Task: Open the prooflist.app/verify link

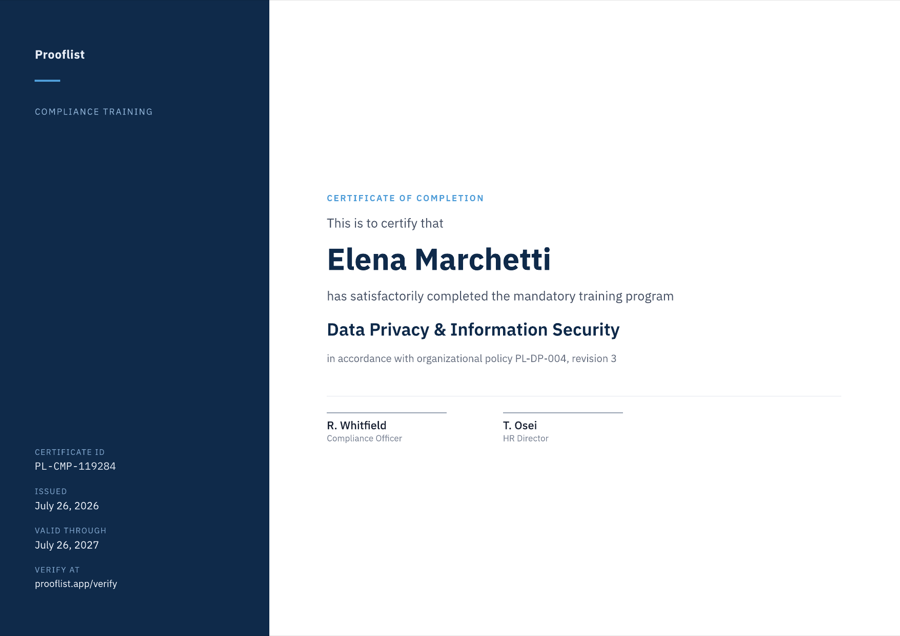Action: (76, 584)
